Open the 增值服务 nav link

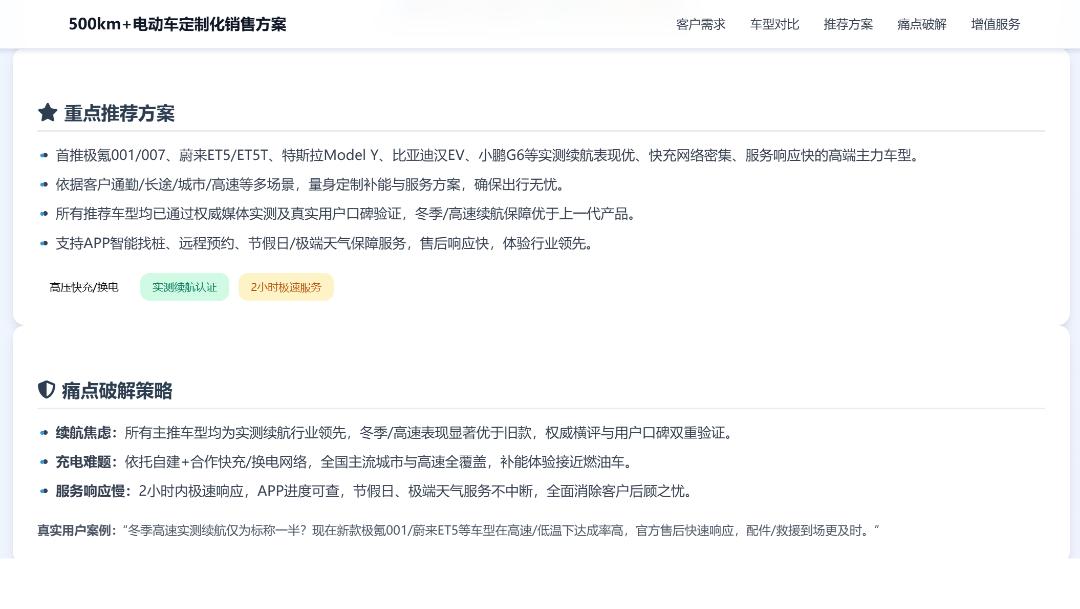click(x=995, y=24)
